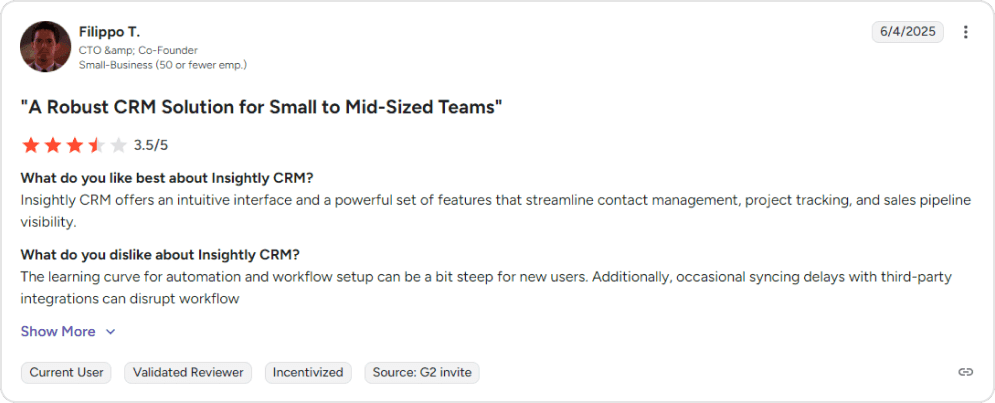Click the first filled rating star
This screenshot has height=403, width=995.
pos(30,145)
